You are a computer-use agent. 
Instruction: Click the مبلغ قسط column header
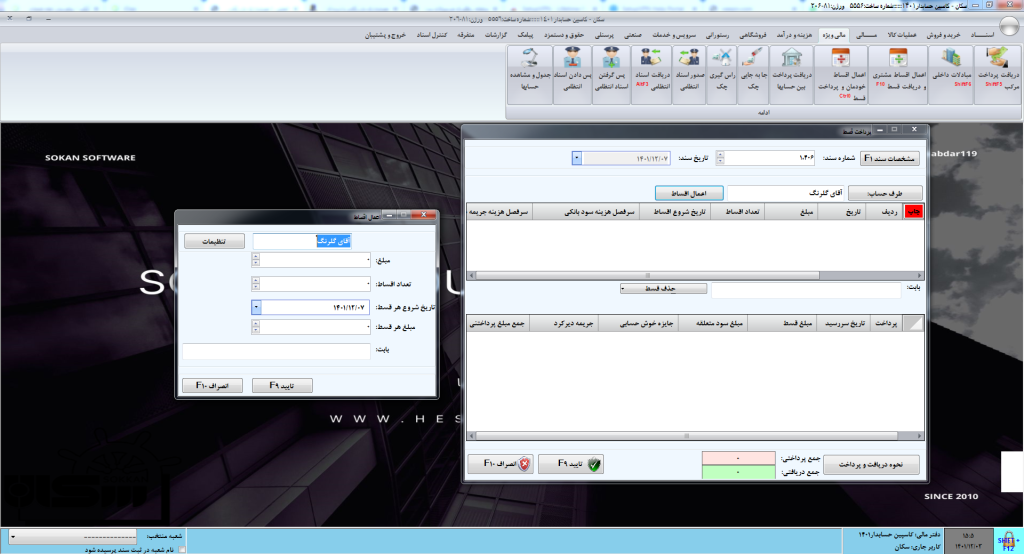coord(782,323)
